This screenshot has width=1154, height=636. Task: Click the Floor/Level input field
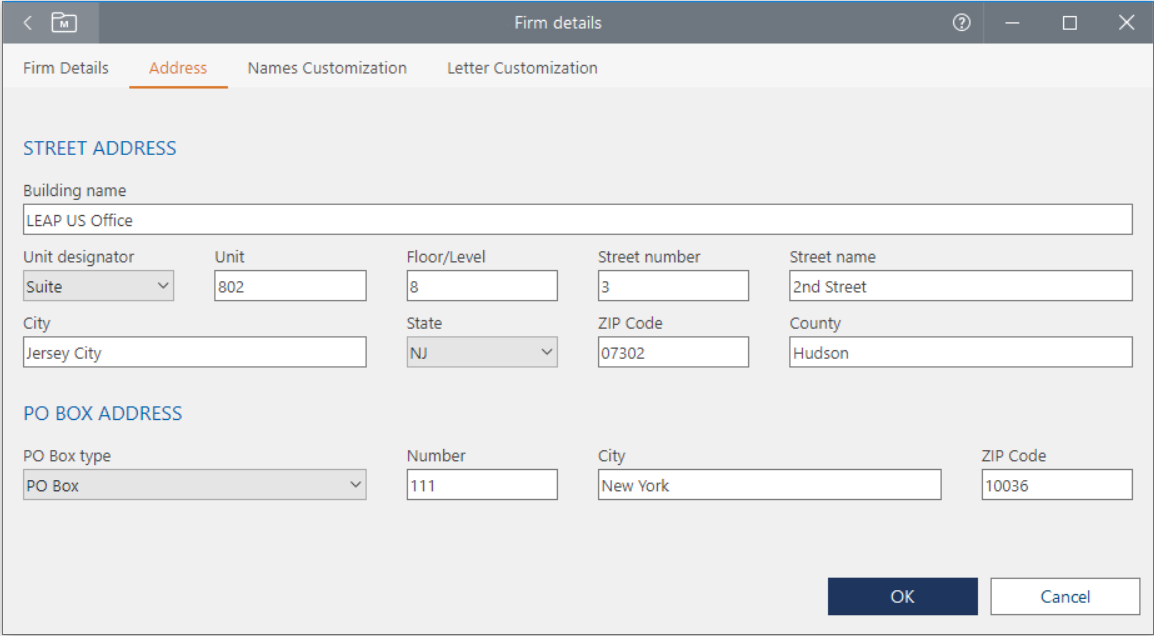(482, 286)
